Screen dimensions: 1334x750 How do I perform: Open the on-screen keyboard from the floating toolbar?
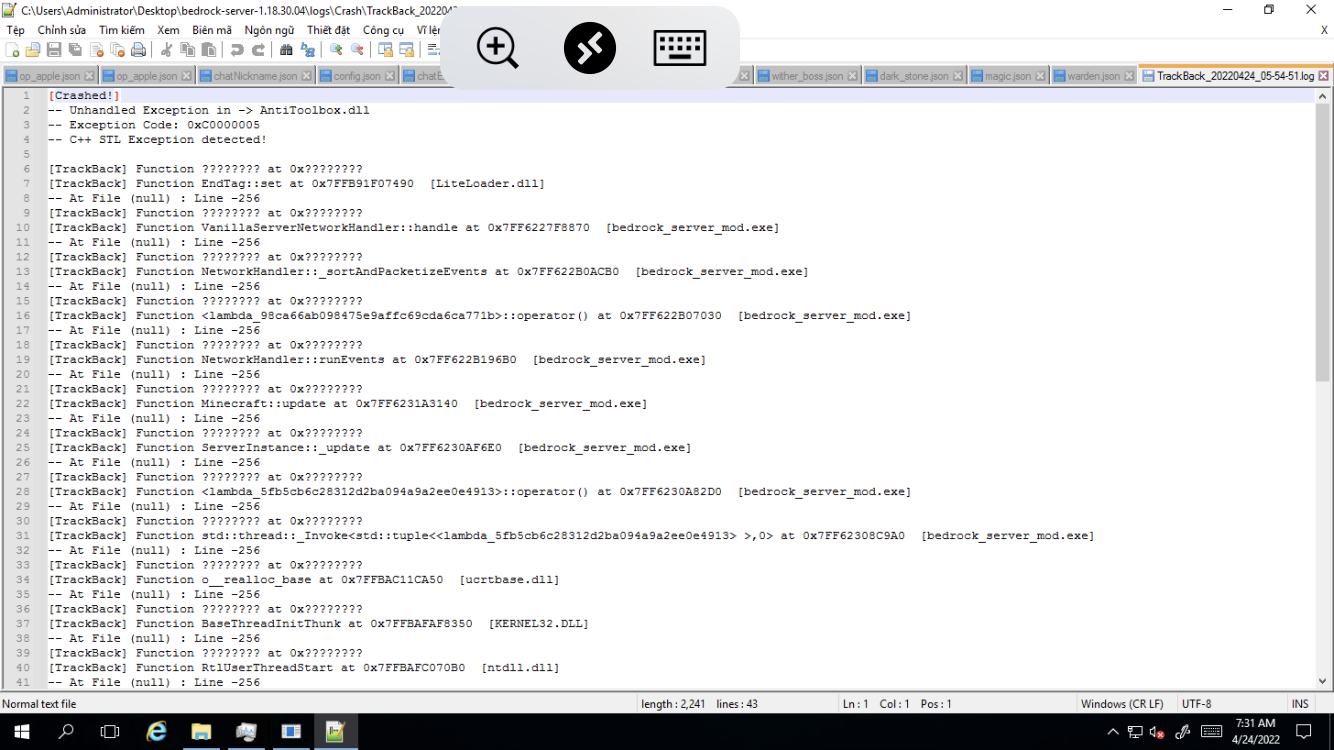pyautogui.click(x=680, y=47)
